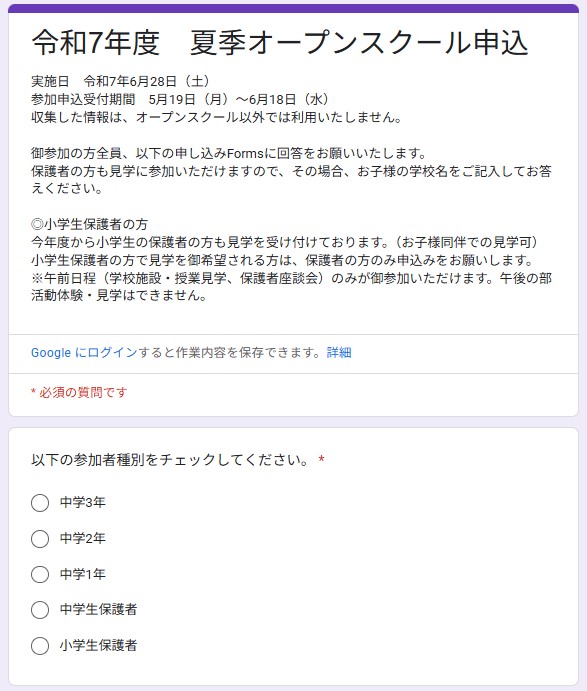The width and height of the screenshot is (587, 691).
Task: Open the Google にログイン link
Action: point(84,353)
